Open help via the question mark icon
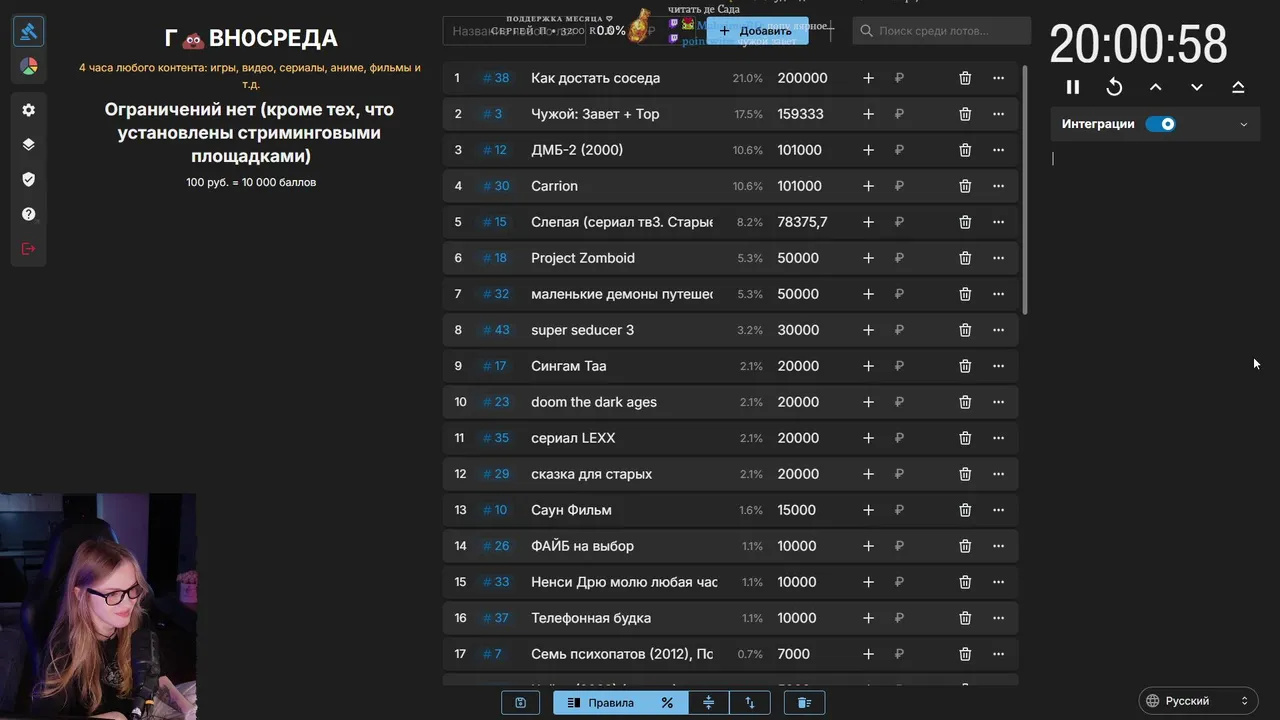Image resolution: width=1280 pixels, height=720 pixels. pos(28,214)
